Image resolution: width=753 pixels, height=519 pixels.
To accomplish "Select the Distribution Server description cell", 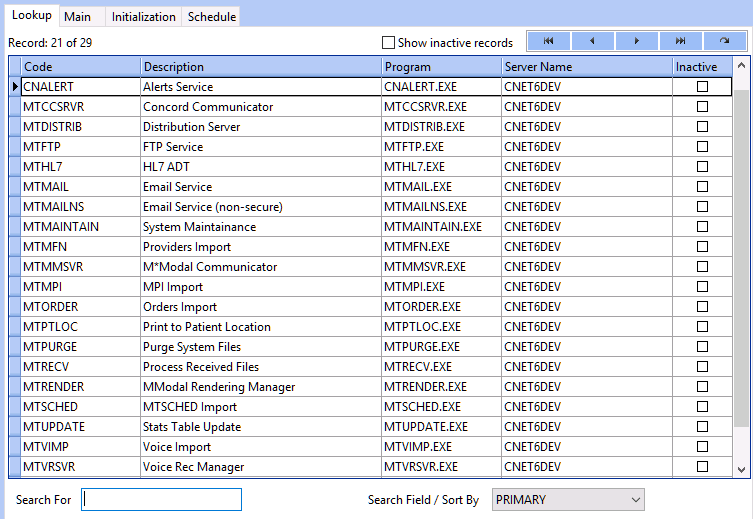I will click(x=261, y=127).
